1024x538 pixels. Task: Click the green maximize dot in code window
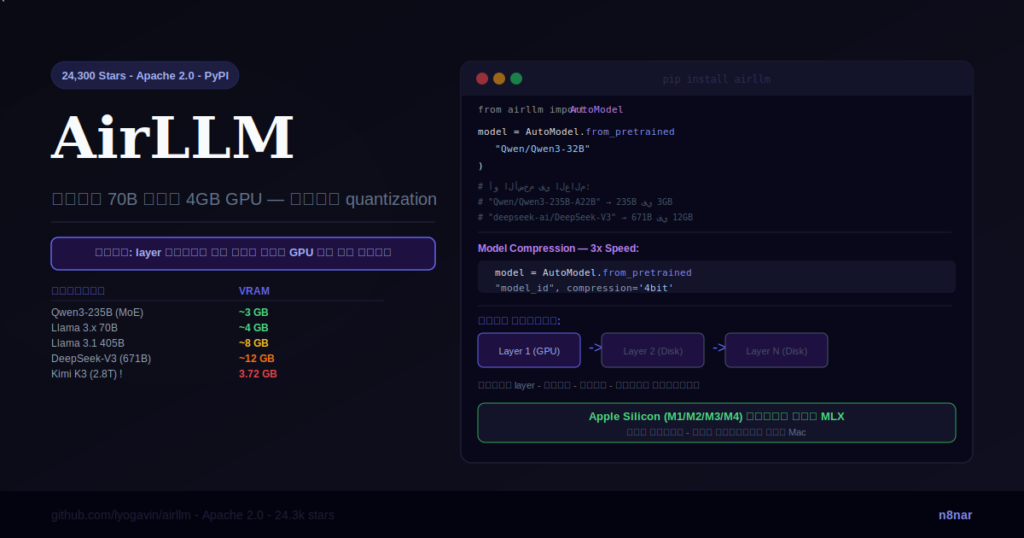pos(516,79)
